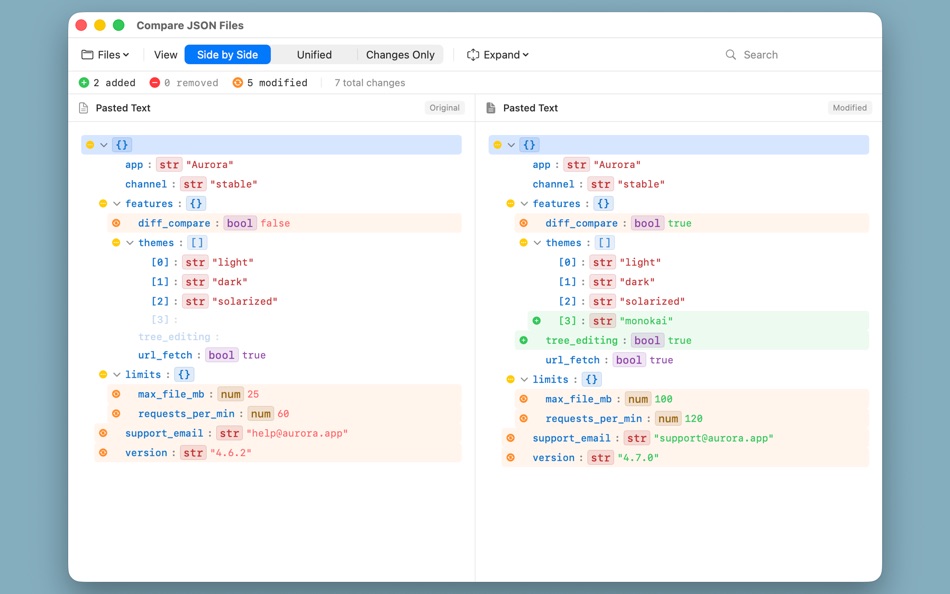Click num type badge beside value 100
The height and width of the screenshot is (594, 950).
click(x=638, y=399)
